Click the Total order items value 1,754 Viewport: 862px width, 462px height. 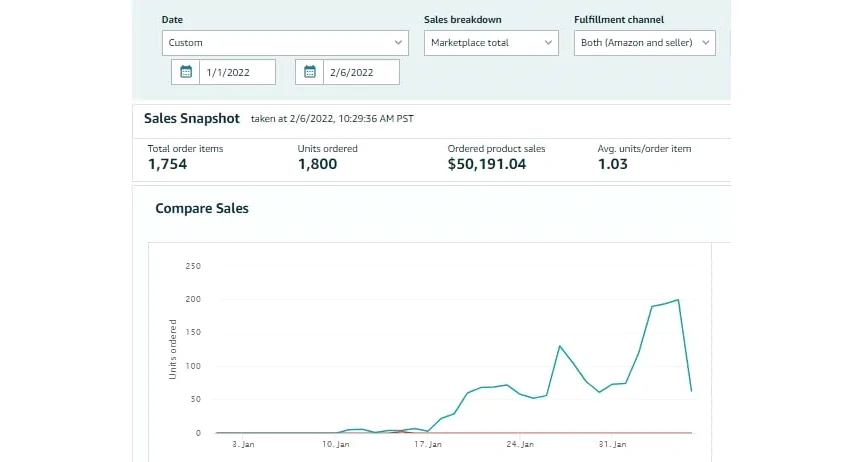click(x=168, y=164)
